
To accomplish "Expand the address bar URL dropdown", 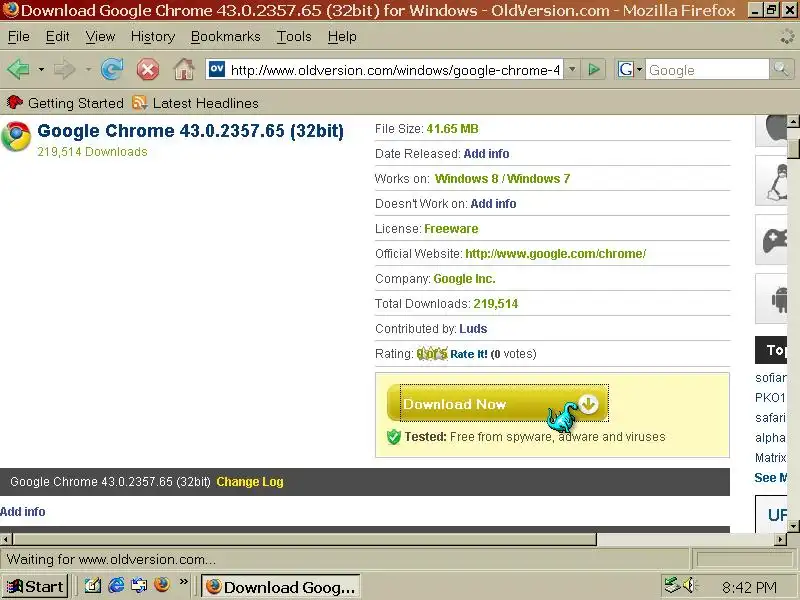I will [572, 69].
